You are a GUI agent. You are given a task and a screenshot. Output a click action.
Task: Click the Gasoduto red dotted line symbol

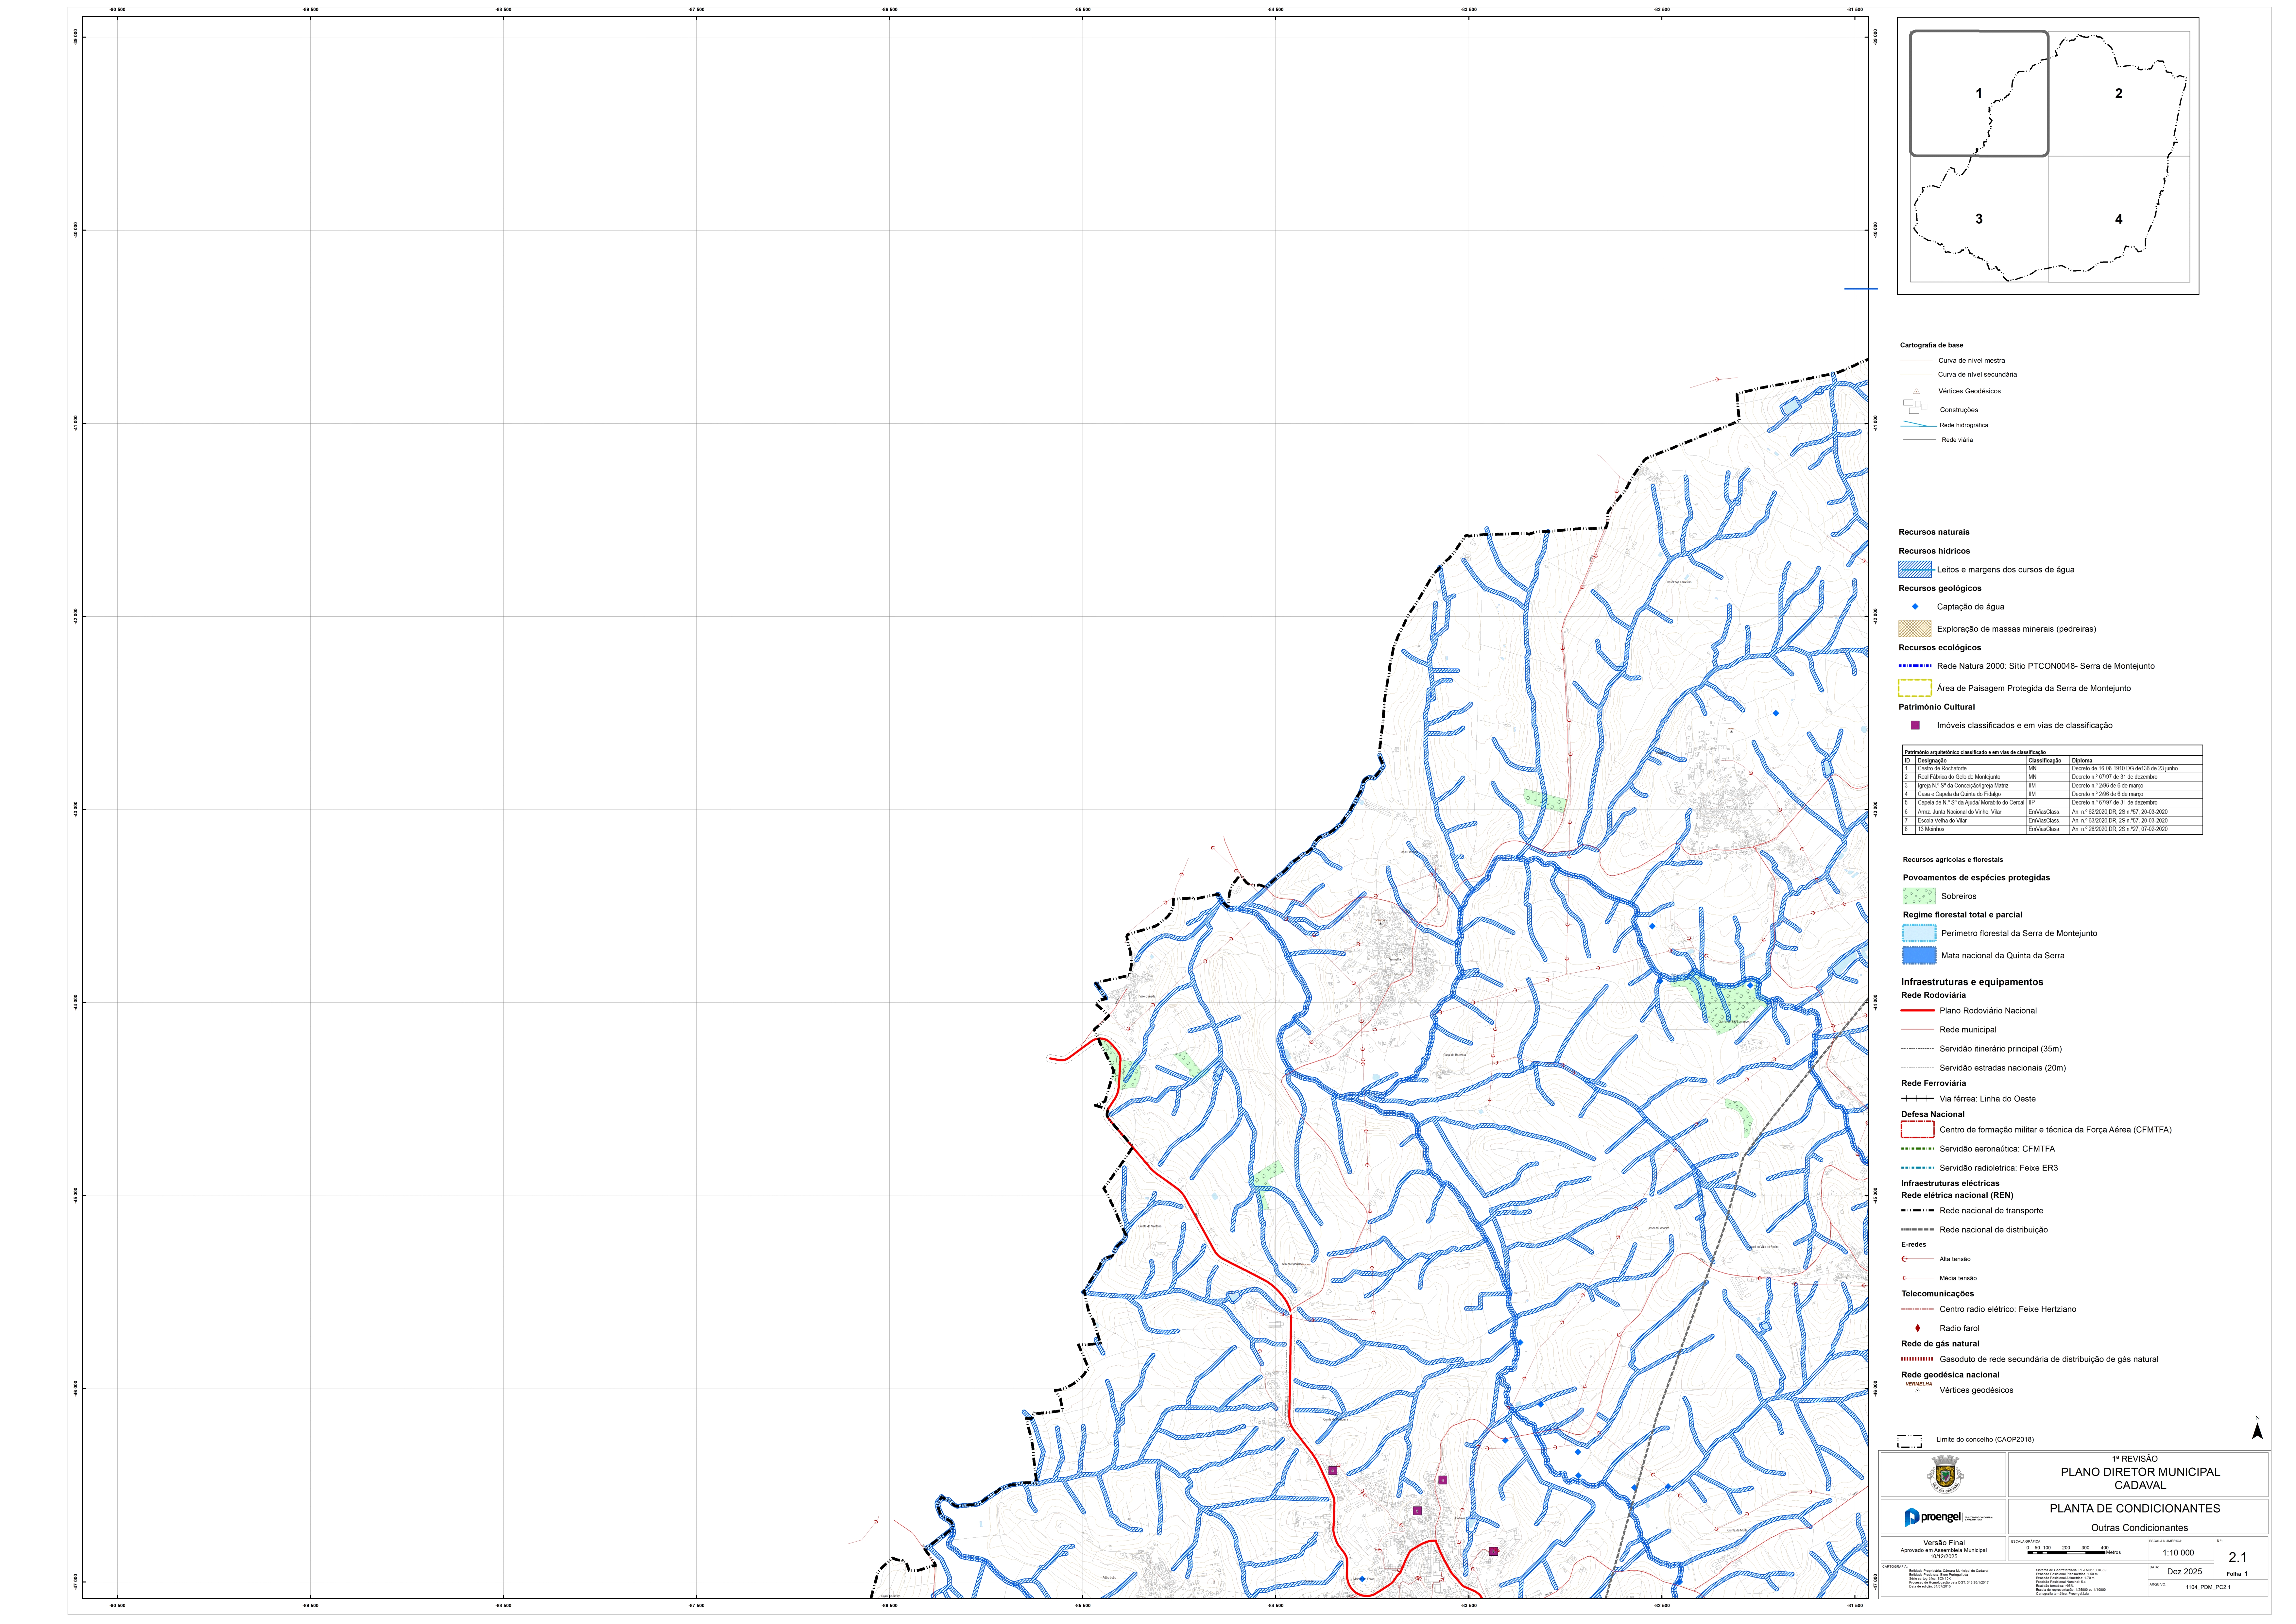pos(1917,1359)
